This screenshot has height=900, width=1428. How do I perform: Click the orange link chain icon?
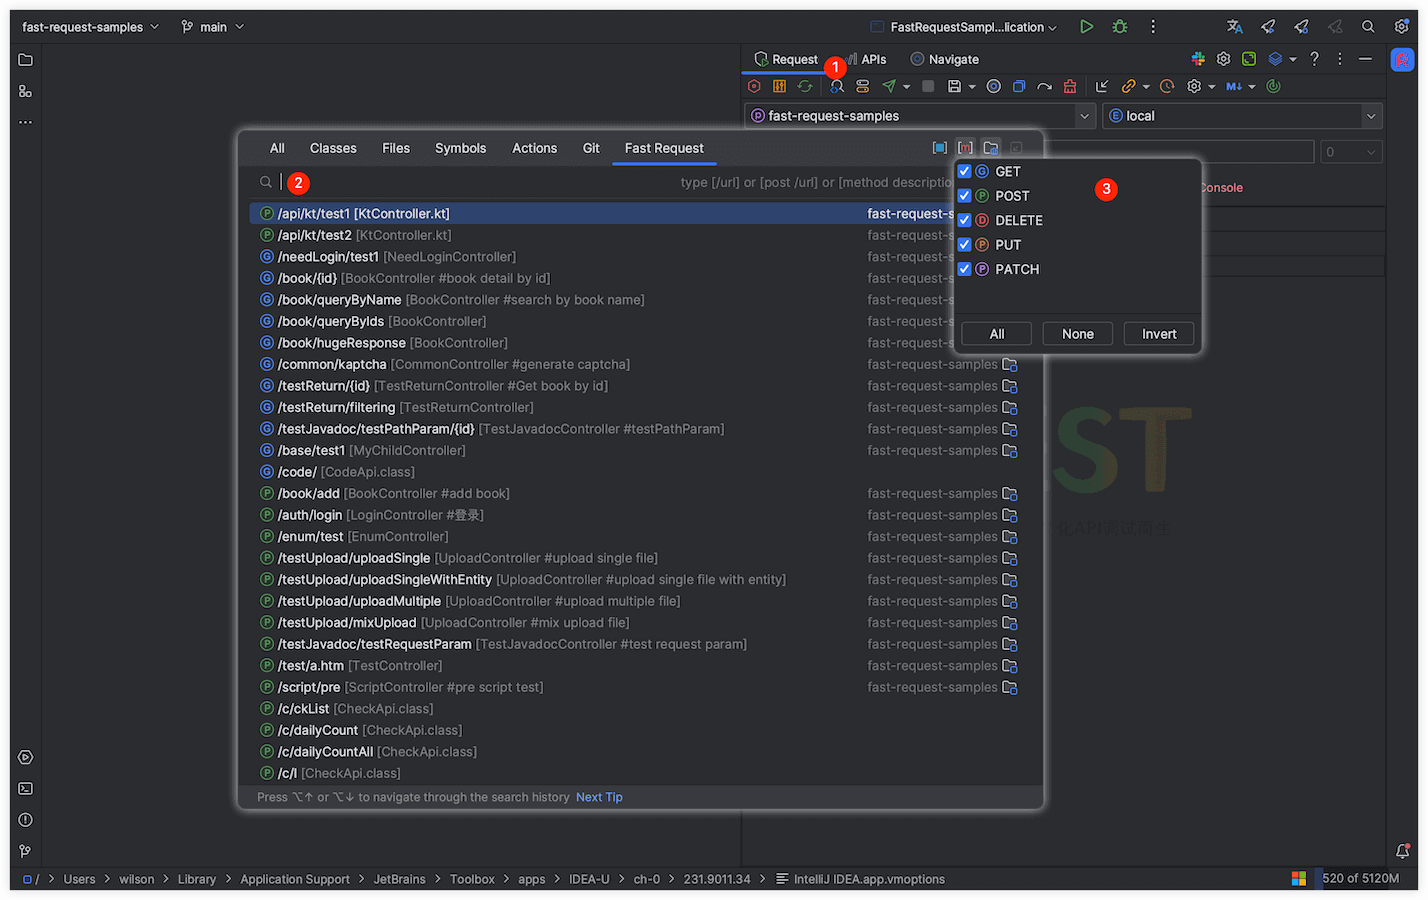point(1128,87)
